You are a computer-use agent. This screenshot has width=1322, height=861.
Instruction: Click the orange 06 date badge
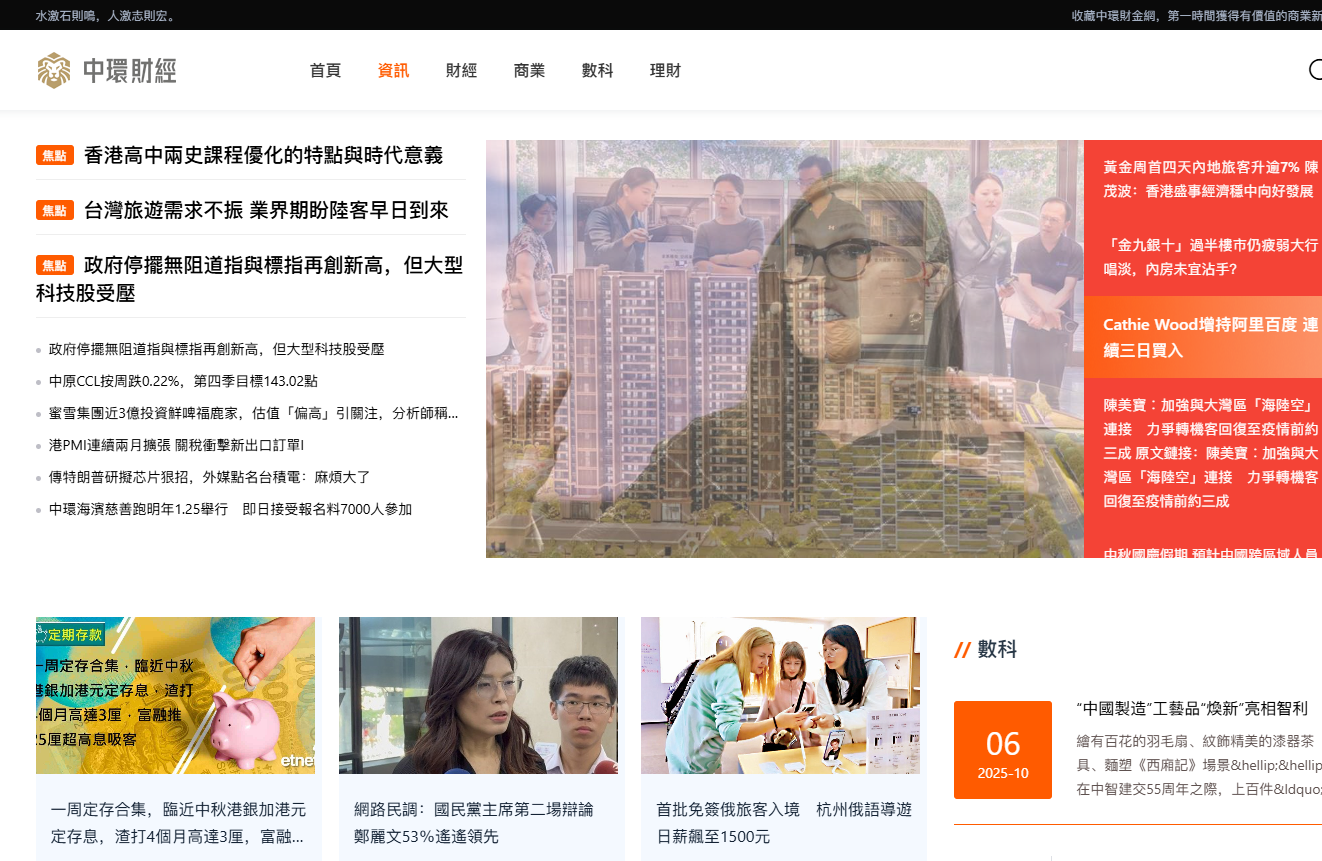pyautogui.click(x=1002, y=750)
